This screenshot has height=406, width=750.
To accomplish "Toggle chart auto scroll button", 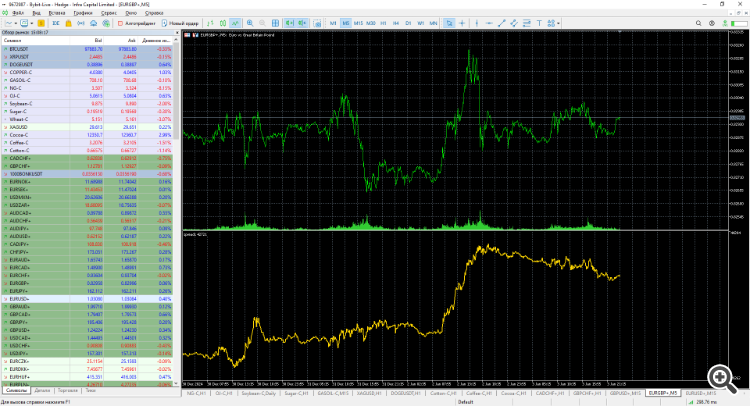I will pos(289,23).
